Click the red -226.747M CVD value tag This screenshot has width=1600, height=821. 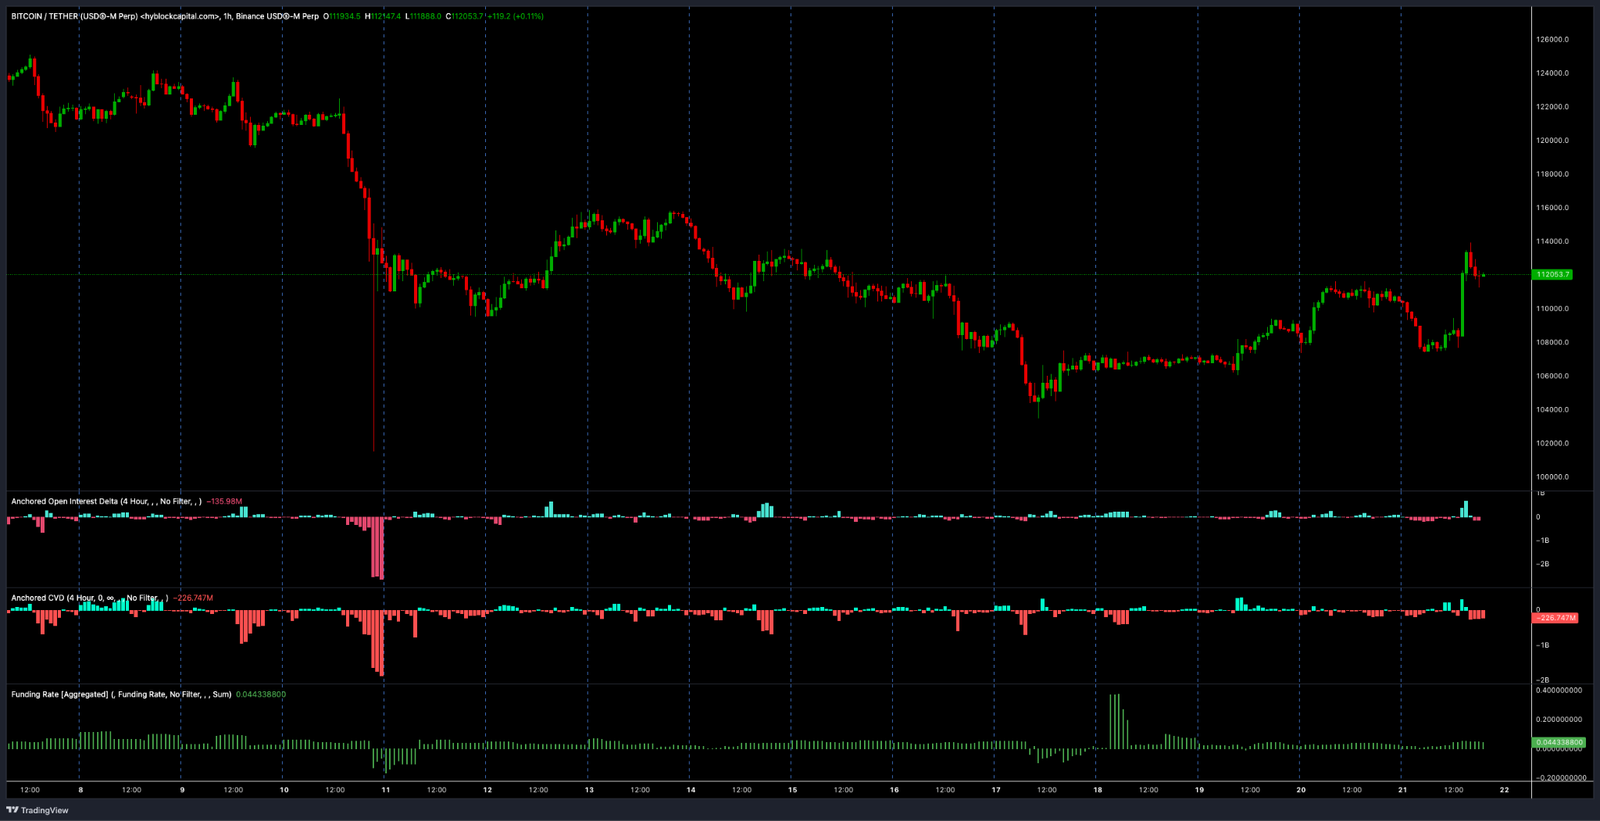coord(1555,618)
